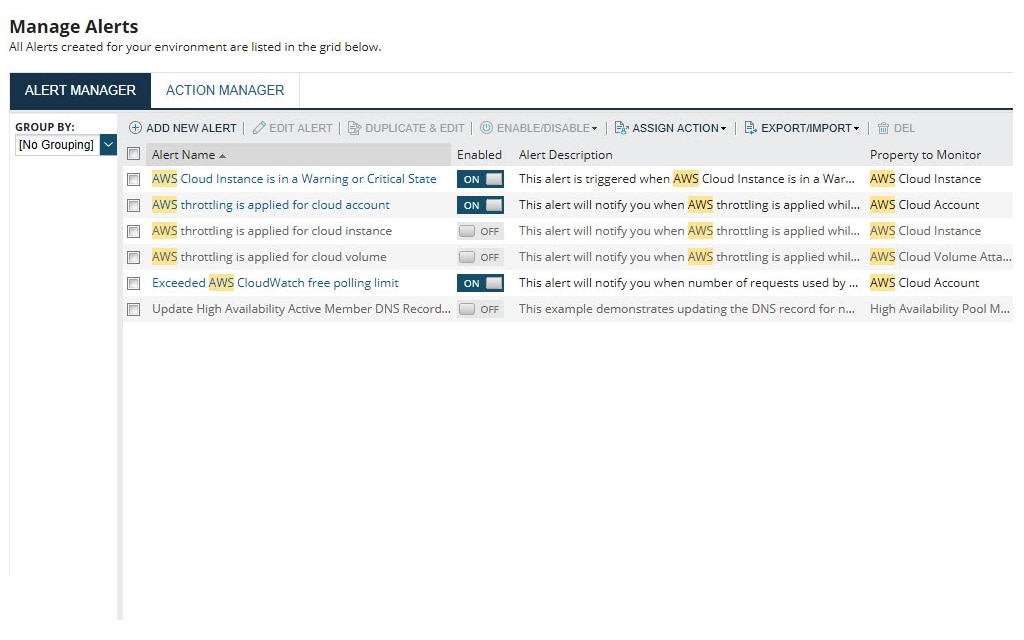
Task: Click the sort arrow on Alert Name column
Action: (x=222, y=154)
